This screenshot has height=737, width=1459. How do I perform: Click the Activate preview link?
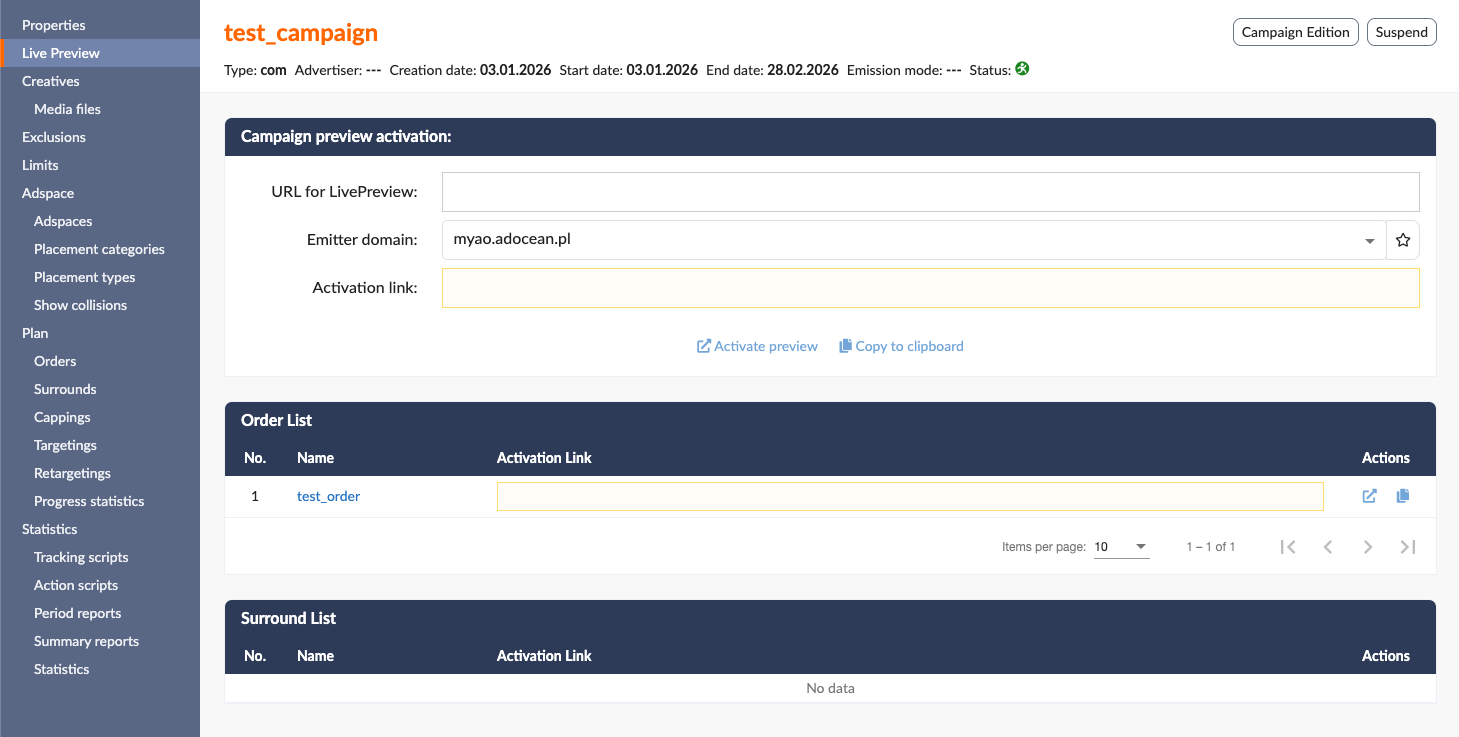point(757,346)
